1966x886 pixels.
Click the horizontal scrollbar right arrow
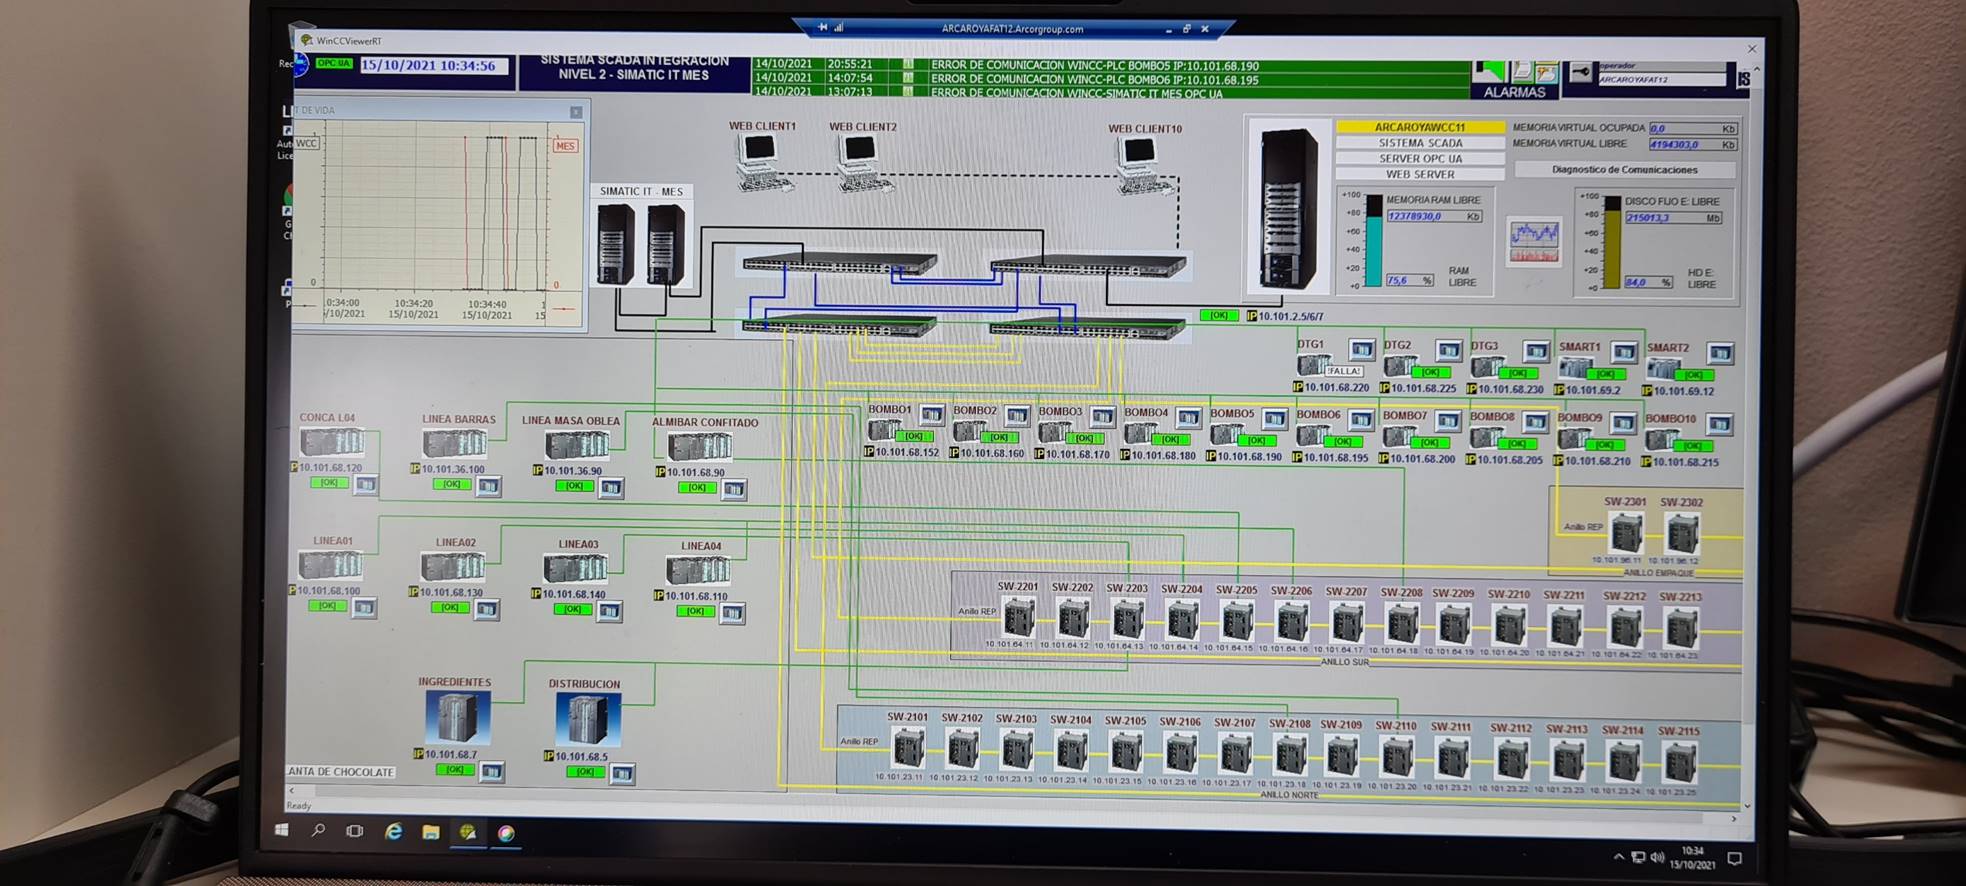tap(1733, 819)
